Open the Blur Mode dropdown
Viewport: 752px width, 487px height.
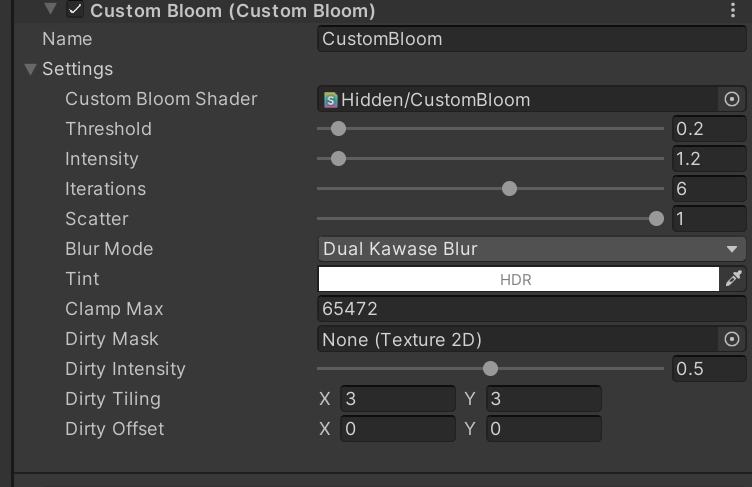(531, 249)
